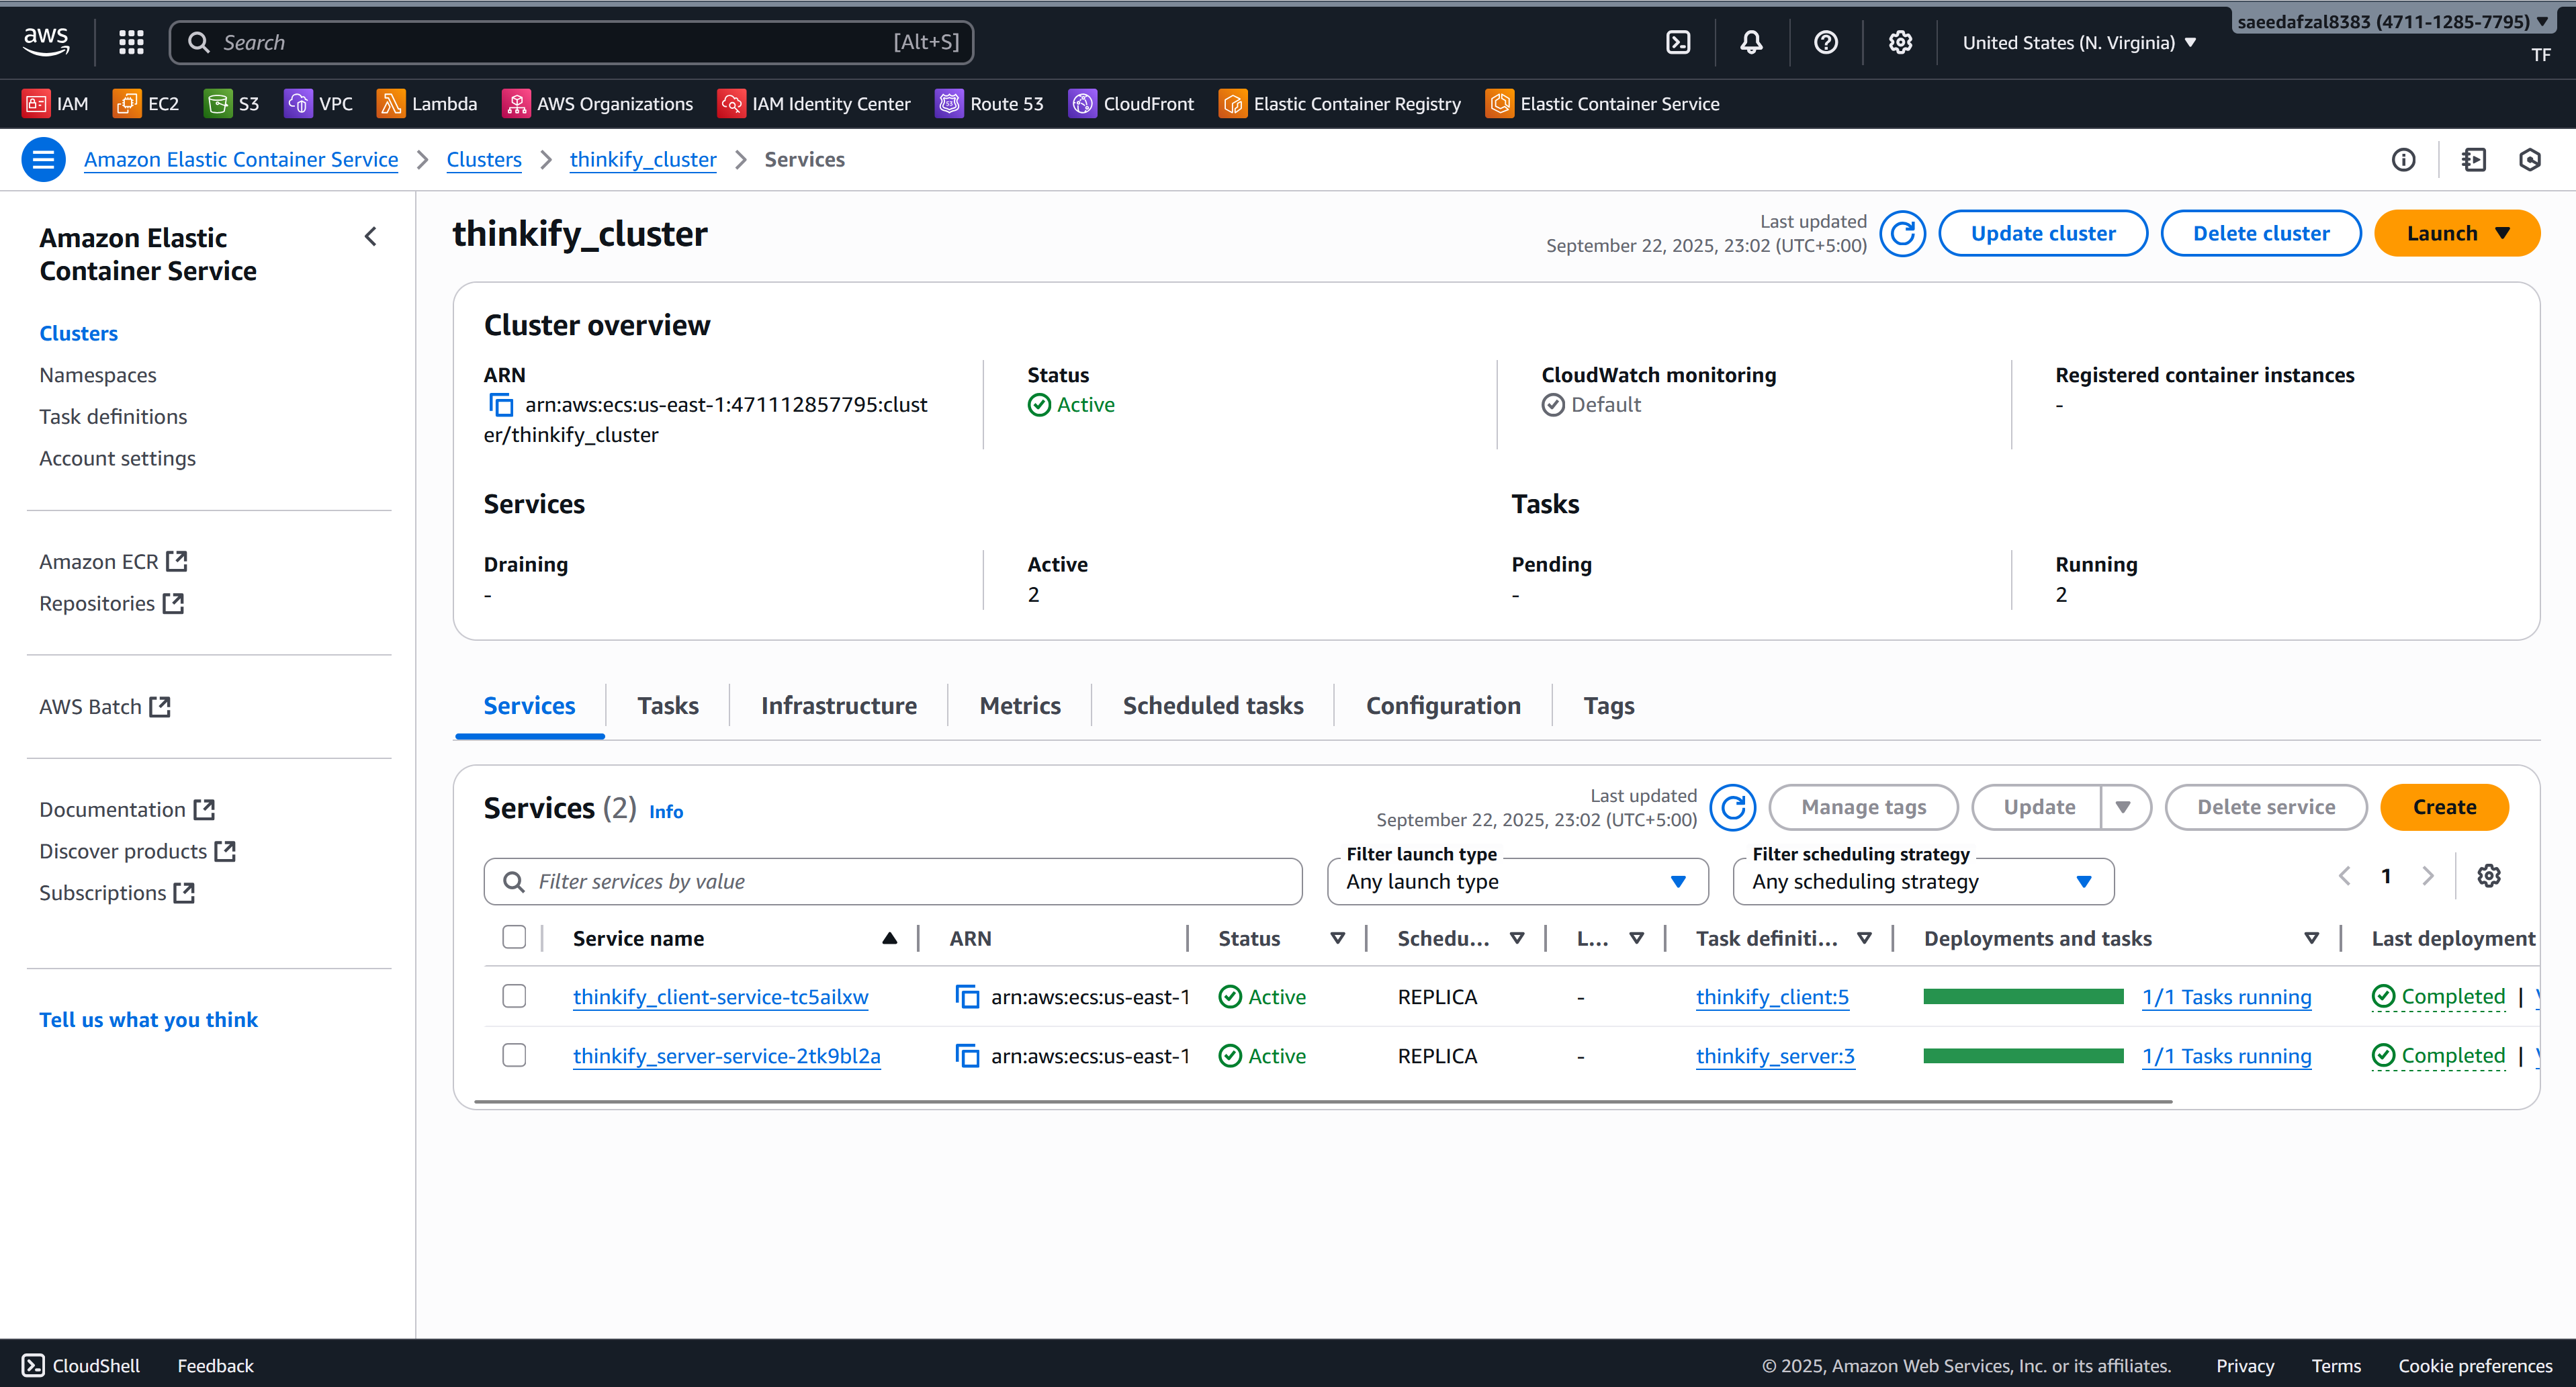Collapse the side navigation panel
Screen dimensions: 2576x1387
[371, 237]
